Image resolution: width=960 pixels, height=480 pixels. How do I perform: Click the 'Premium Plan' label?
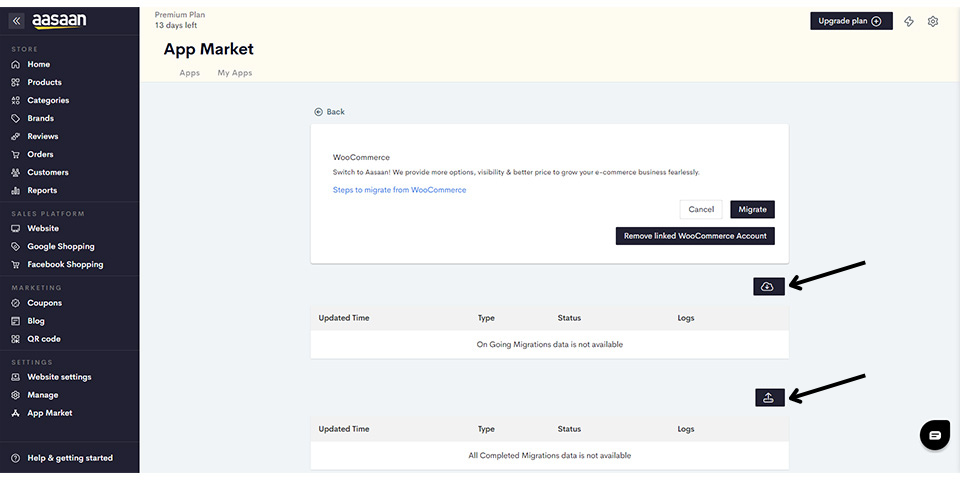click(x=180, y=15)
